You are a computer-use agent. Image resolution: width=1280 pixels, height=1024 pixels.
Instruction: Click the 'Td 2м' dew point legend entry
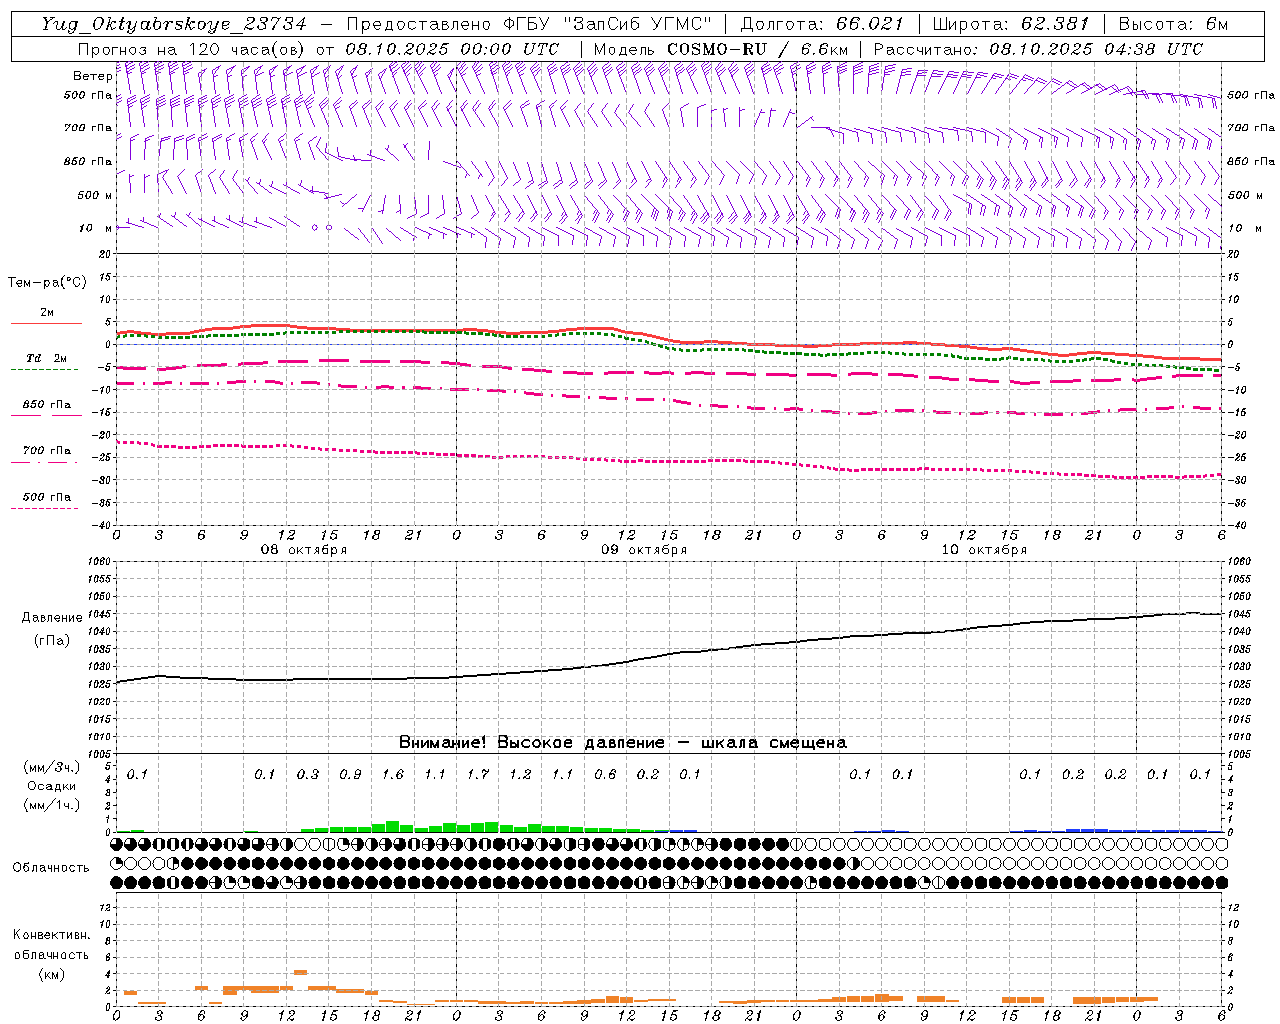click(x=46, y=358)
